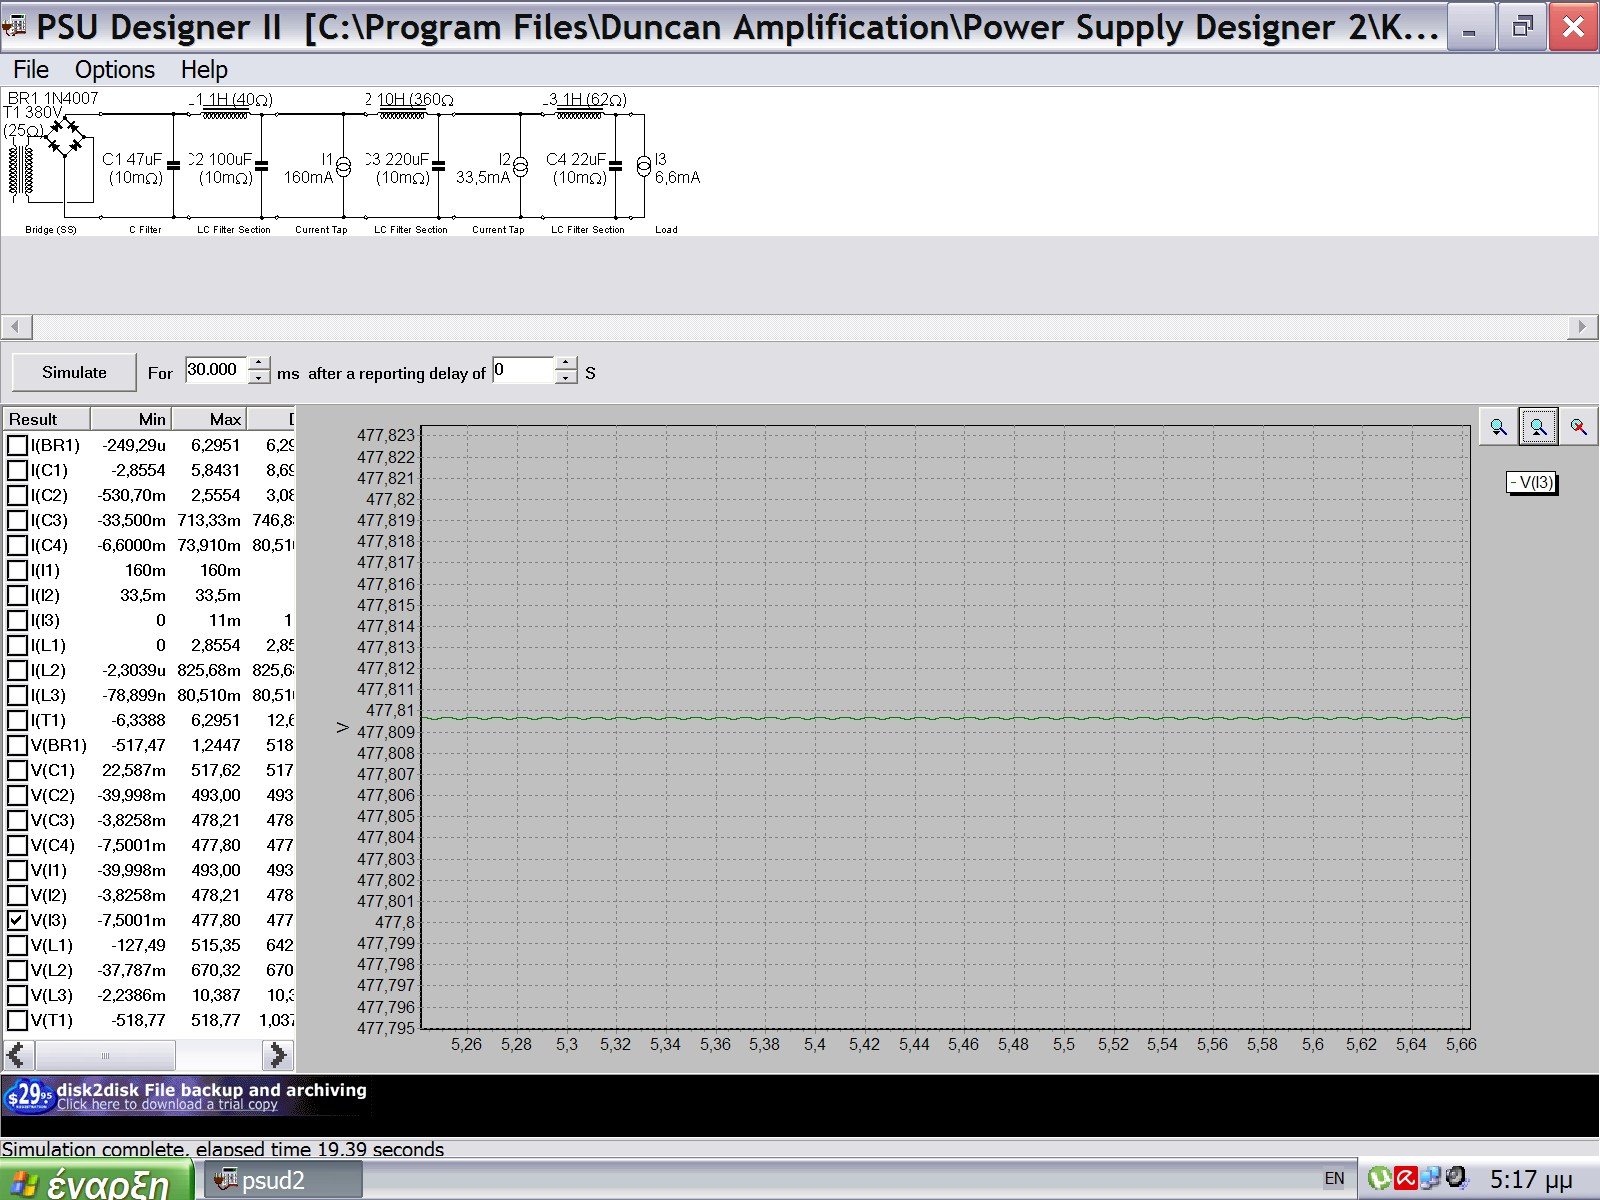Enable the V(BR1) result checkbox
This screenshot has height=1200, width=1600.
click(x=17, y=745)
